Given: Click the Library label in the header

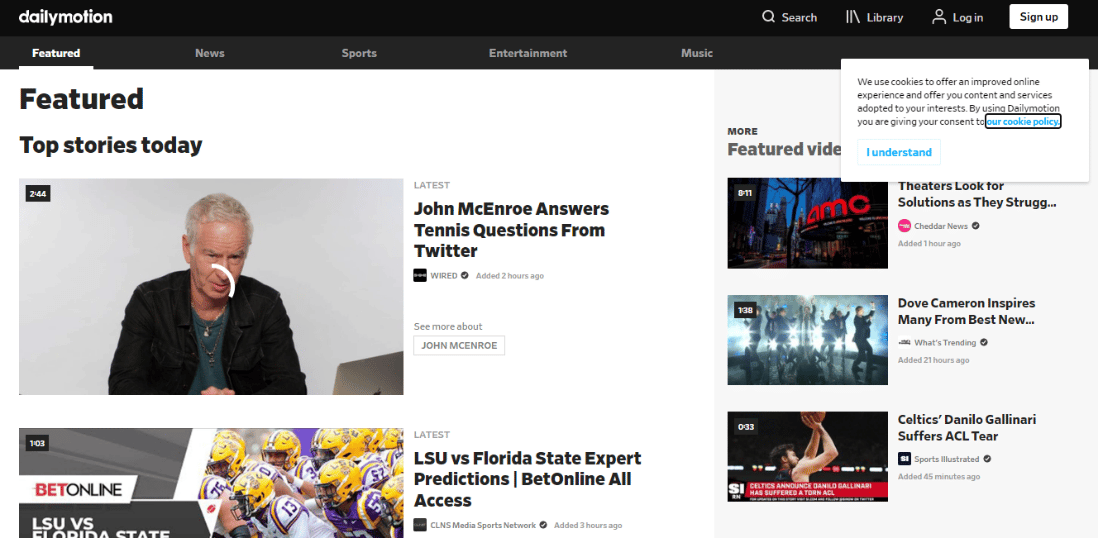Looking at the screenshot, I should (x=885, y=18).
